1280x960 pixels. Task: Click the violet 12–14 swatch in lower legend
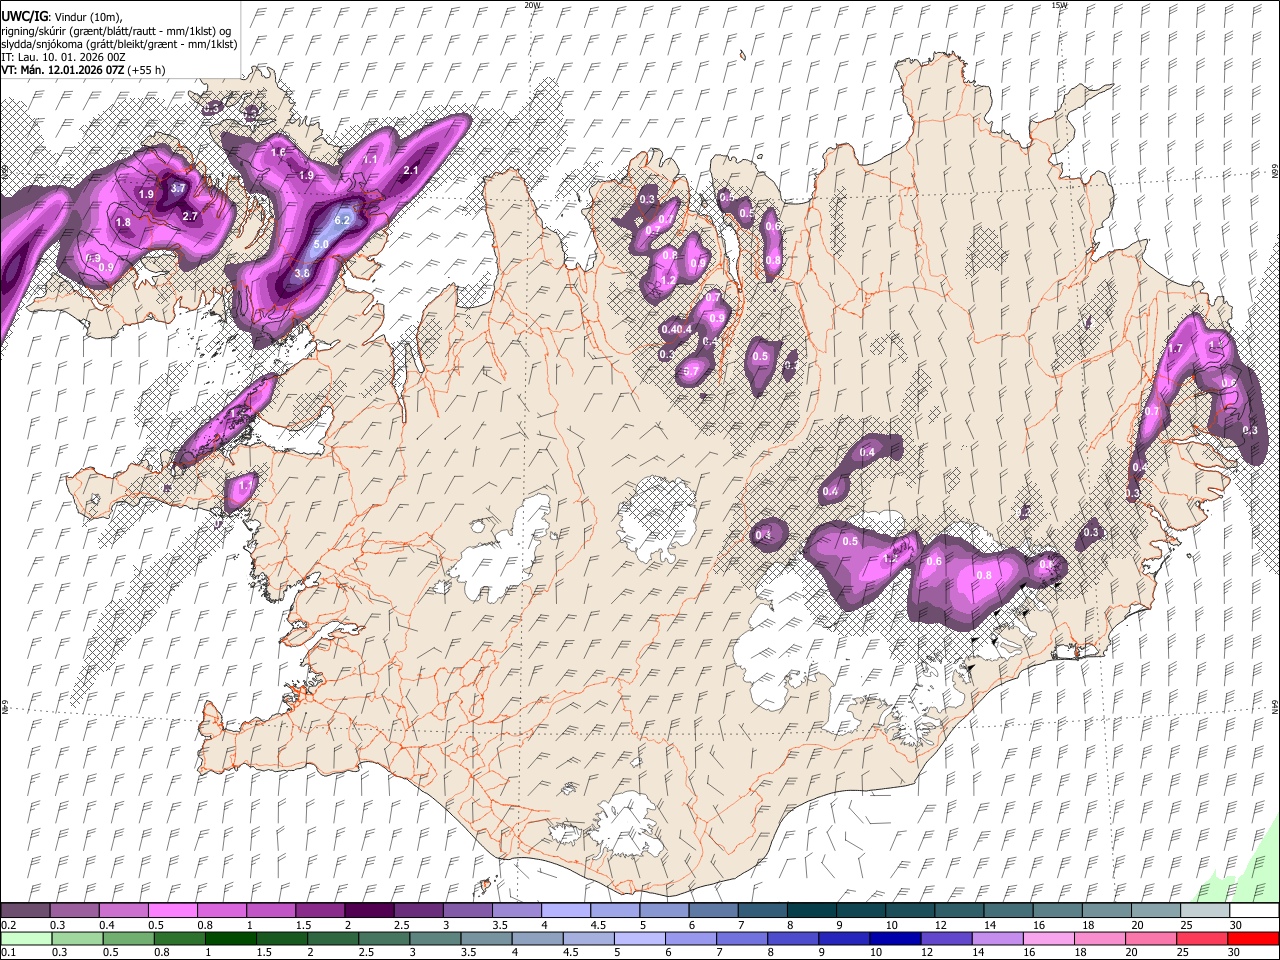pyautogui.click(x=946, y=938)
